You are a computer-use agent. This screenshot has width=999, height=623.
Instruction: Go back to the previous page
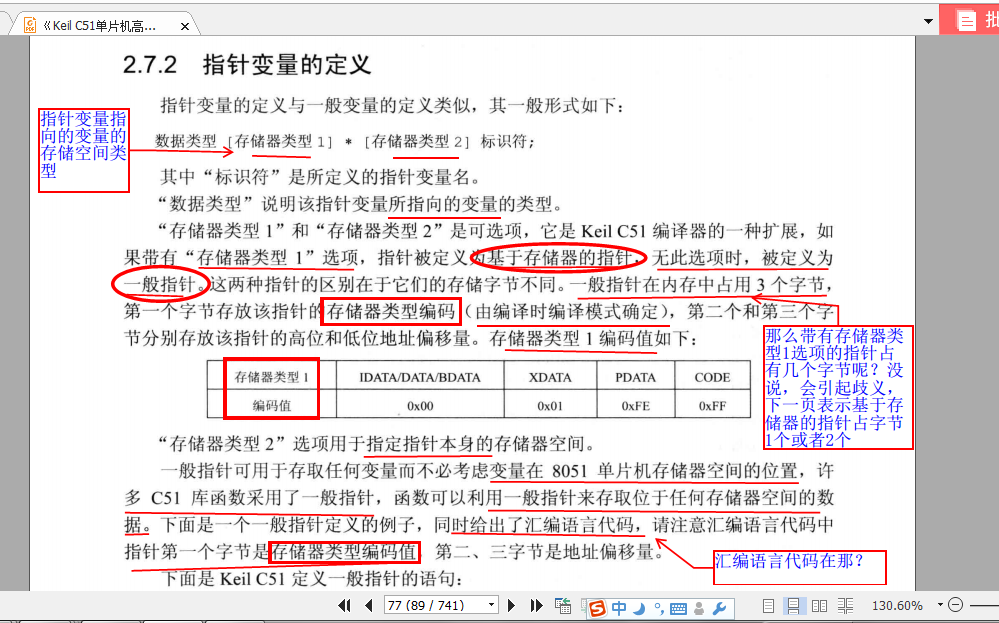[367, 604]
